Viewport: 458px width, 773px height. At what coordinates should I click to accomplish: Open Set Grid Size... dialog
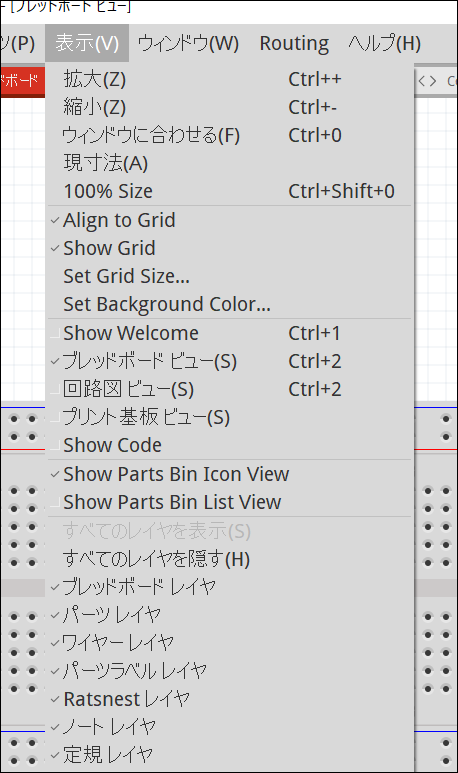(x=229, y=276)
